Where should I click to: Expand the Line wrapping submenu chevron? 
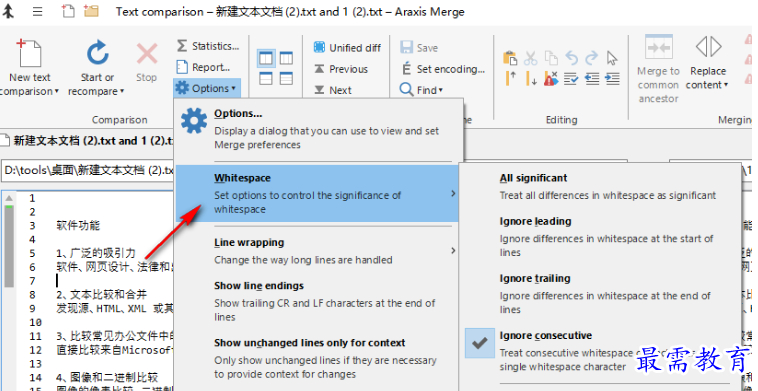tap(453, 250)
